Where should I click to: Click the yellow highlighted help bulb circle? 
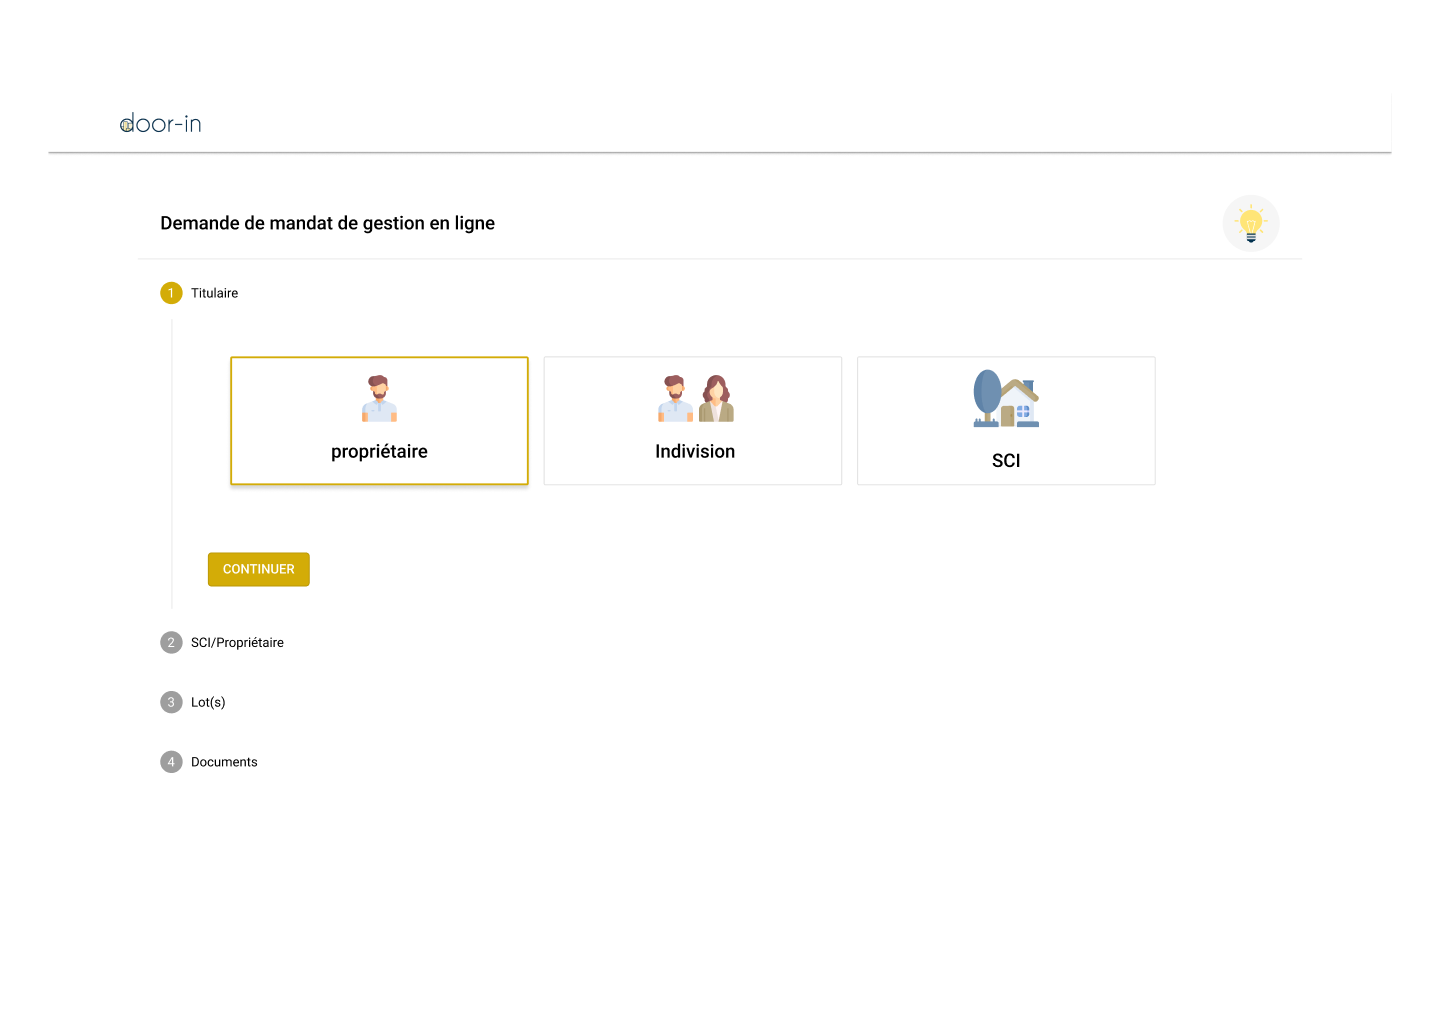(1251, 223)
